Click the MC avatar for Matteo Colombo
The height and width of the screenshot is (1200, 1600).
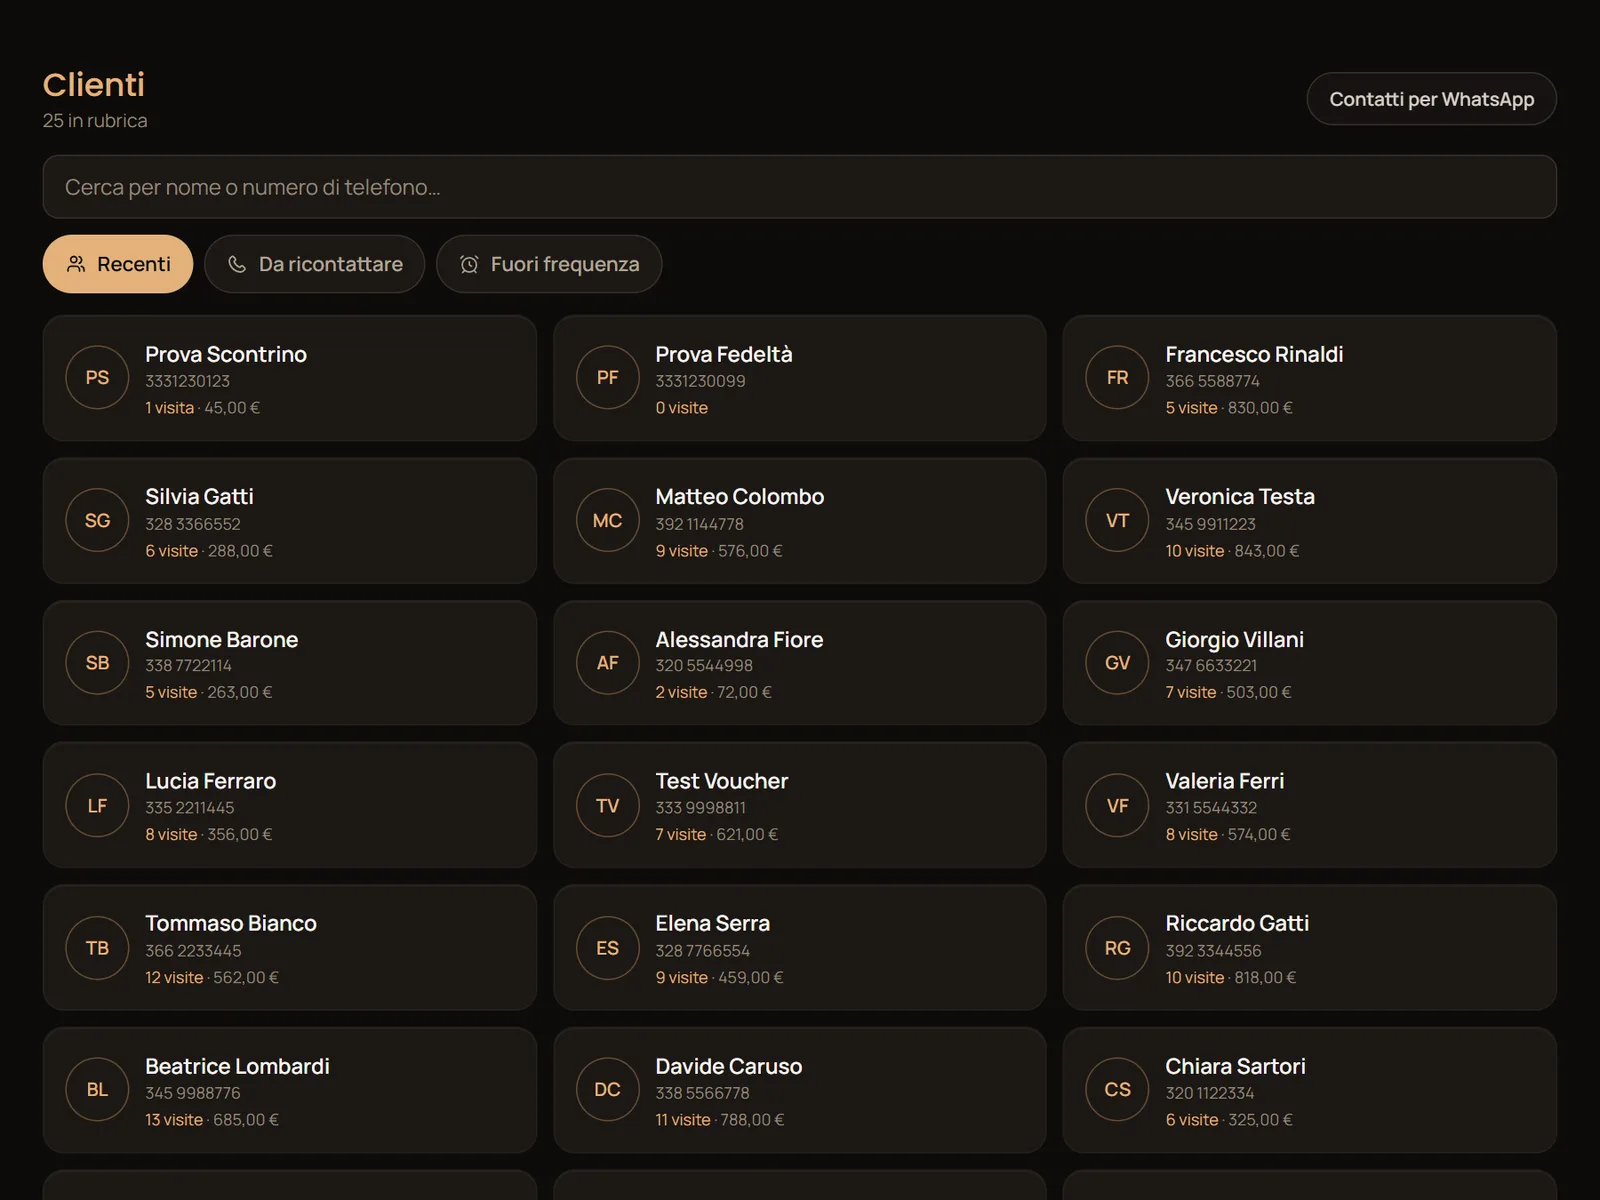point(607,521)
